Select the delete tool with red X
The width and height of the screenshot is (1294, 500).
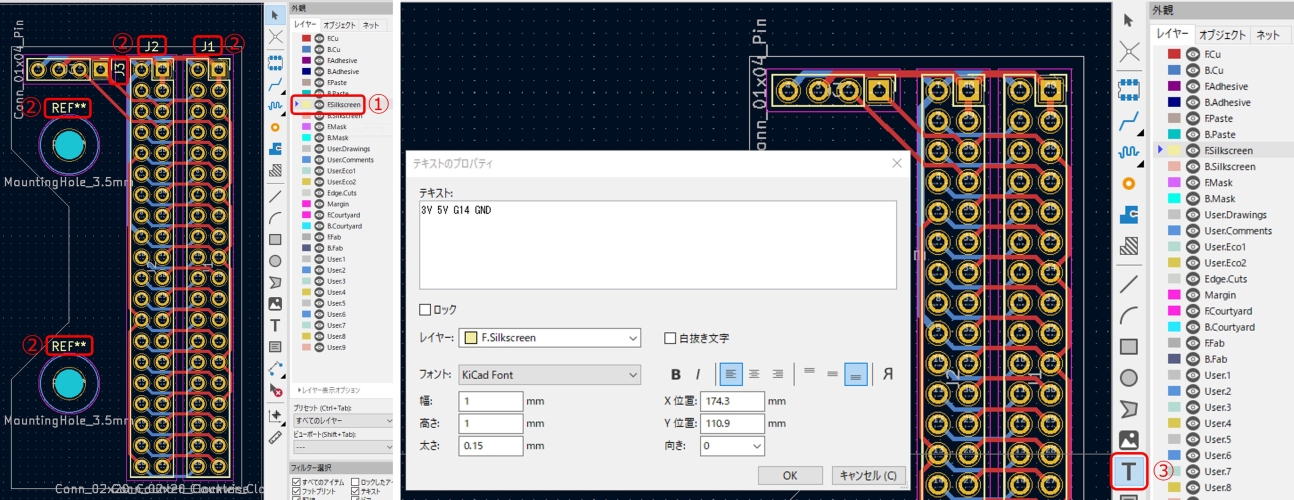pyautogui.click(x=275, y=391)
